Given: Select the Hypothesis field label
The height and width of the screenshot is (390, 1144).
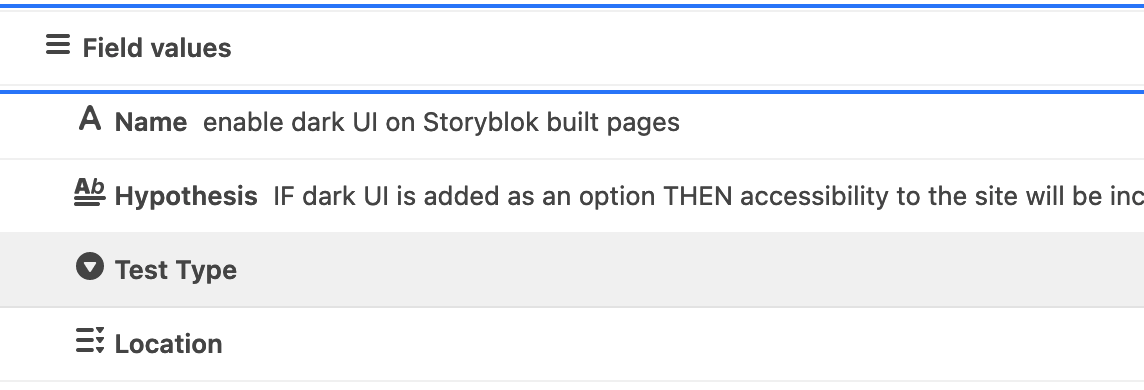Looking at the screenshot, I should [x=186, y=196].
